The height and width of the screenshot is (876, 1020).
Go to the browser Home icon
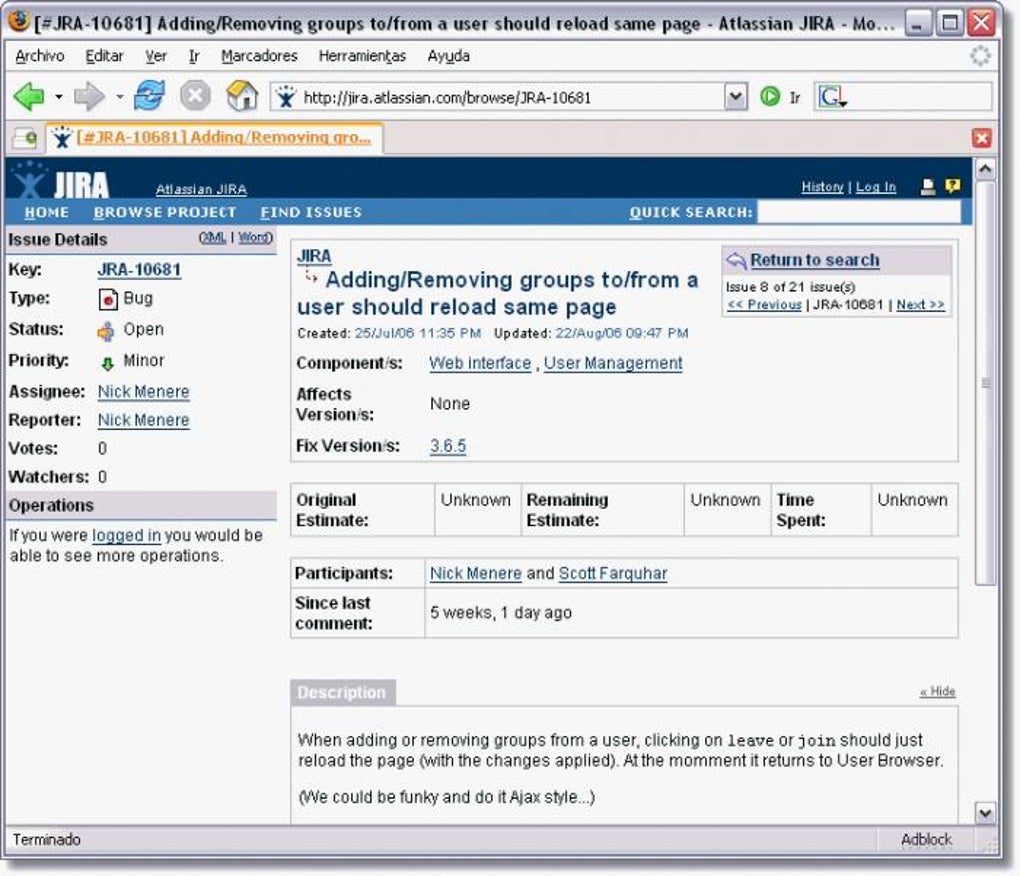[x=242, y=96]
